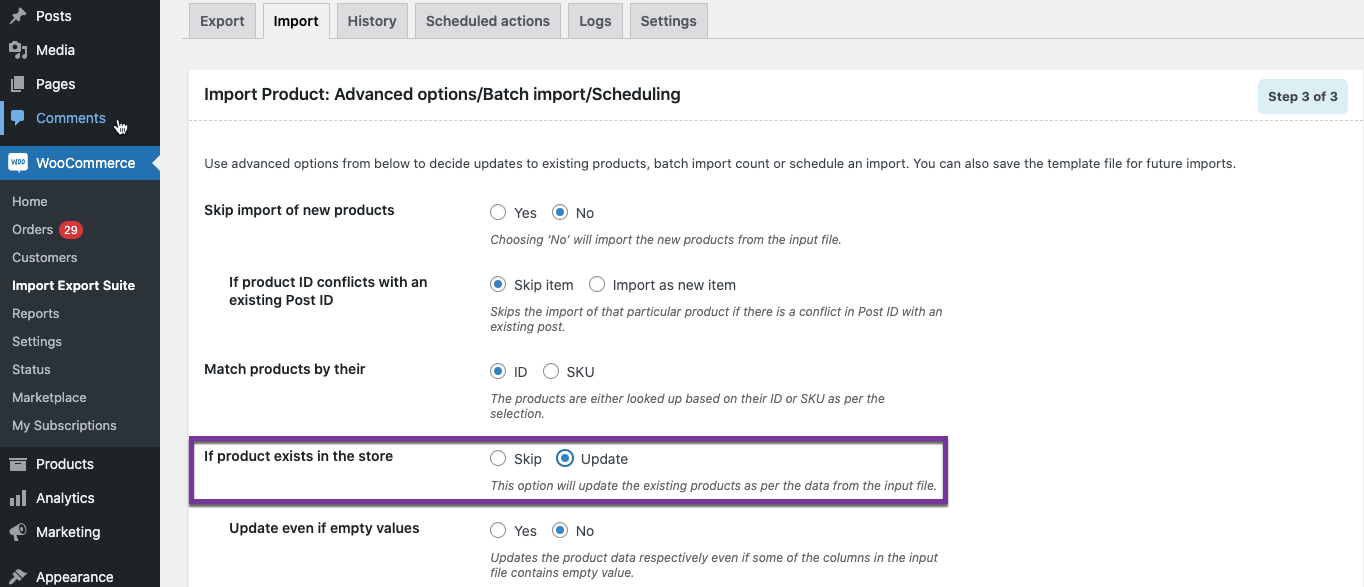Enable Update even if empty values

pos(498,530)
